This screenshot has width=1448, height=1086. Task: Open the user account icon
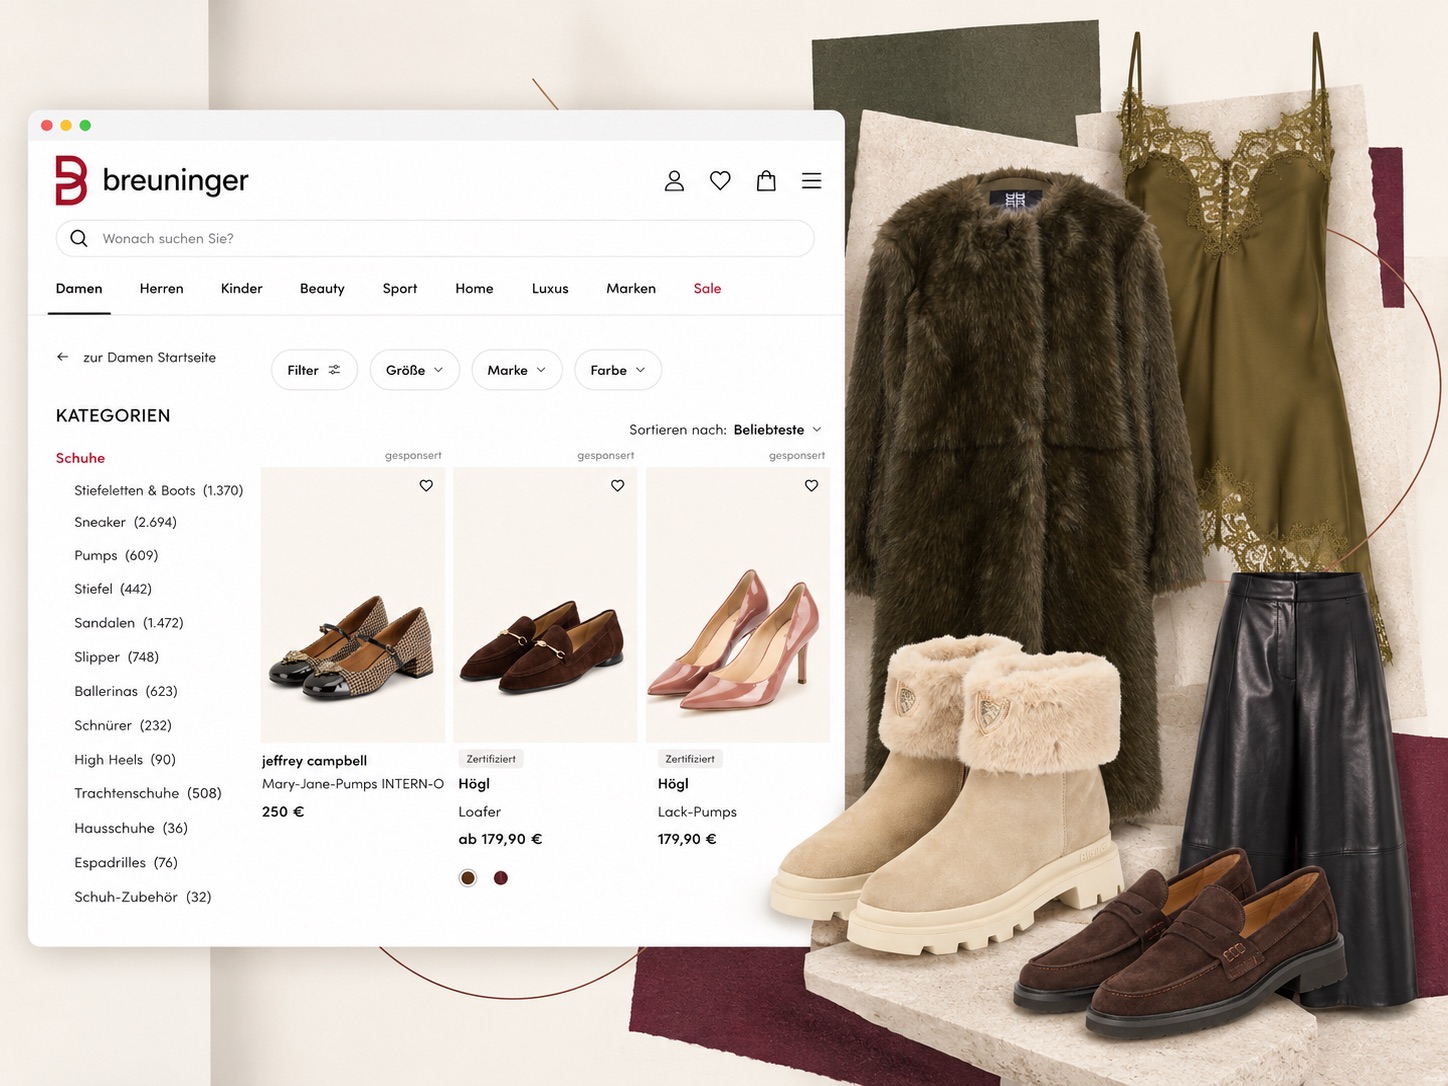pos(674,181)
